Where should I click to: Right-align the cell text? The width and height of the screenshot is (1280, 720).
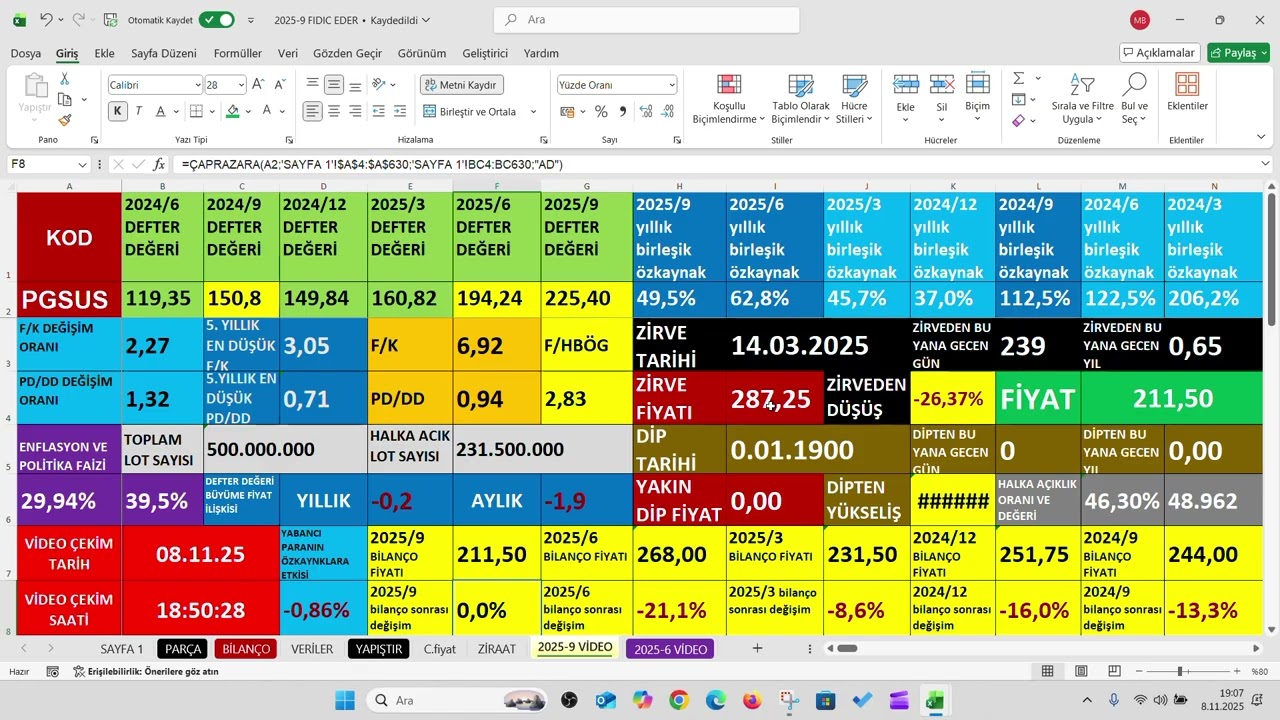click(x=355, y=111)
